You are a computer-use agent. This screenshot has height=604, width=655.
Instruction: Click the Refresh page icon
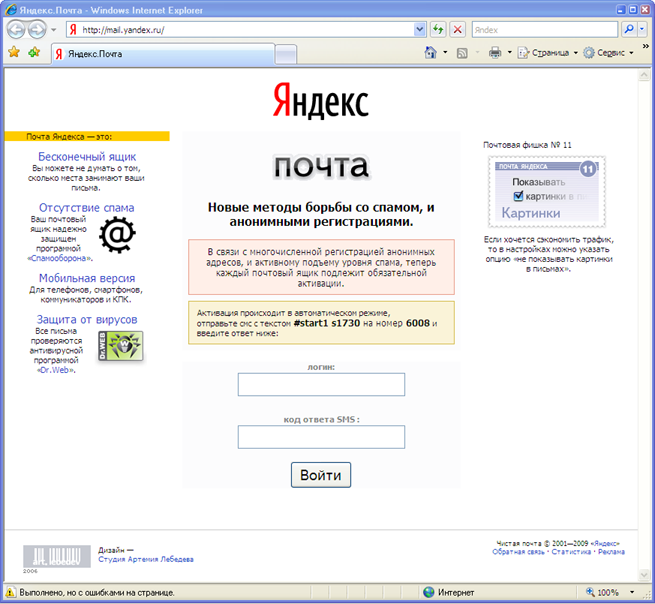(438, 30)
